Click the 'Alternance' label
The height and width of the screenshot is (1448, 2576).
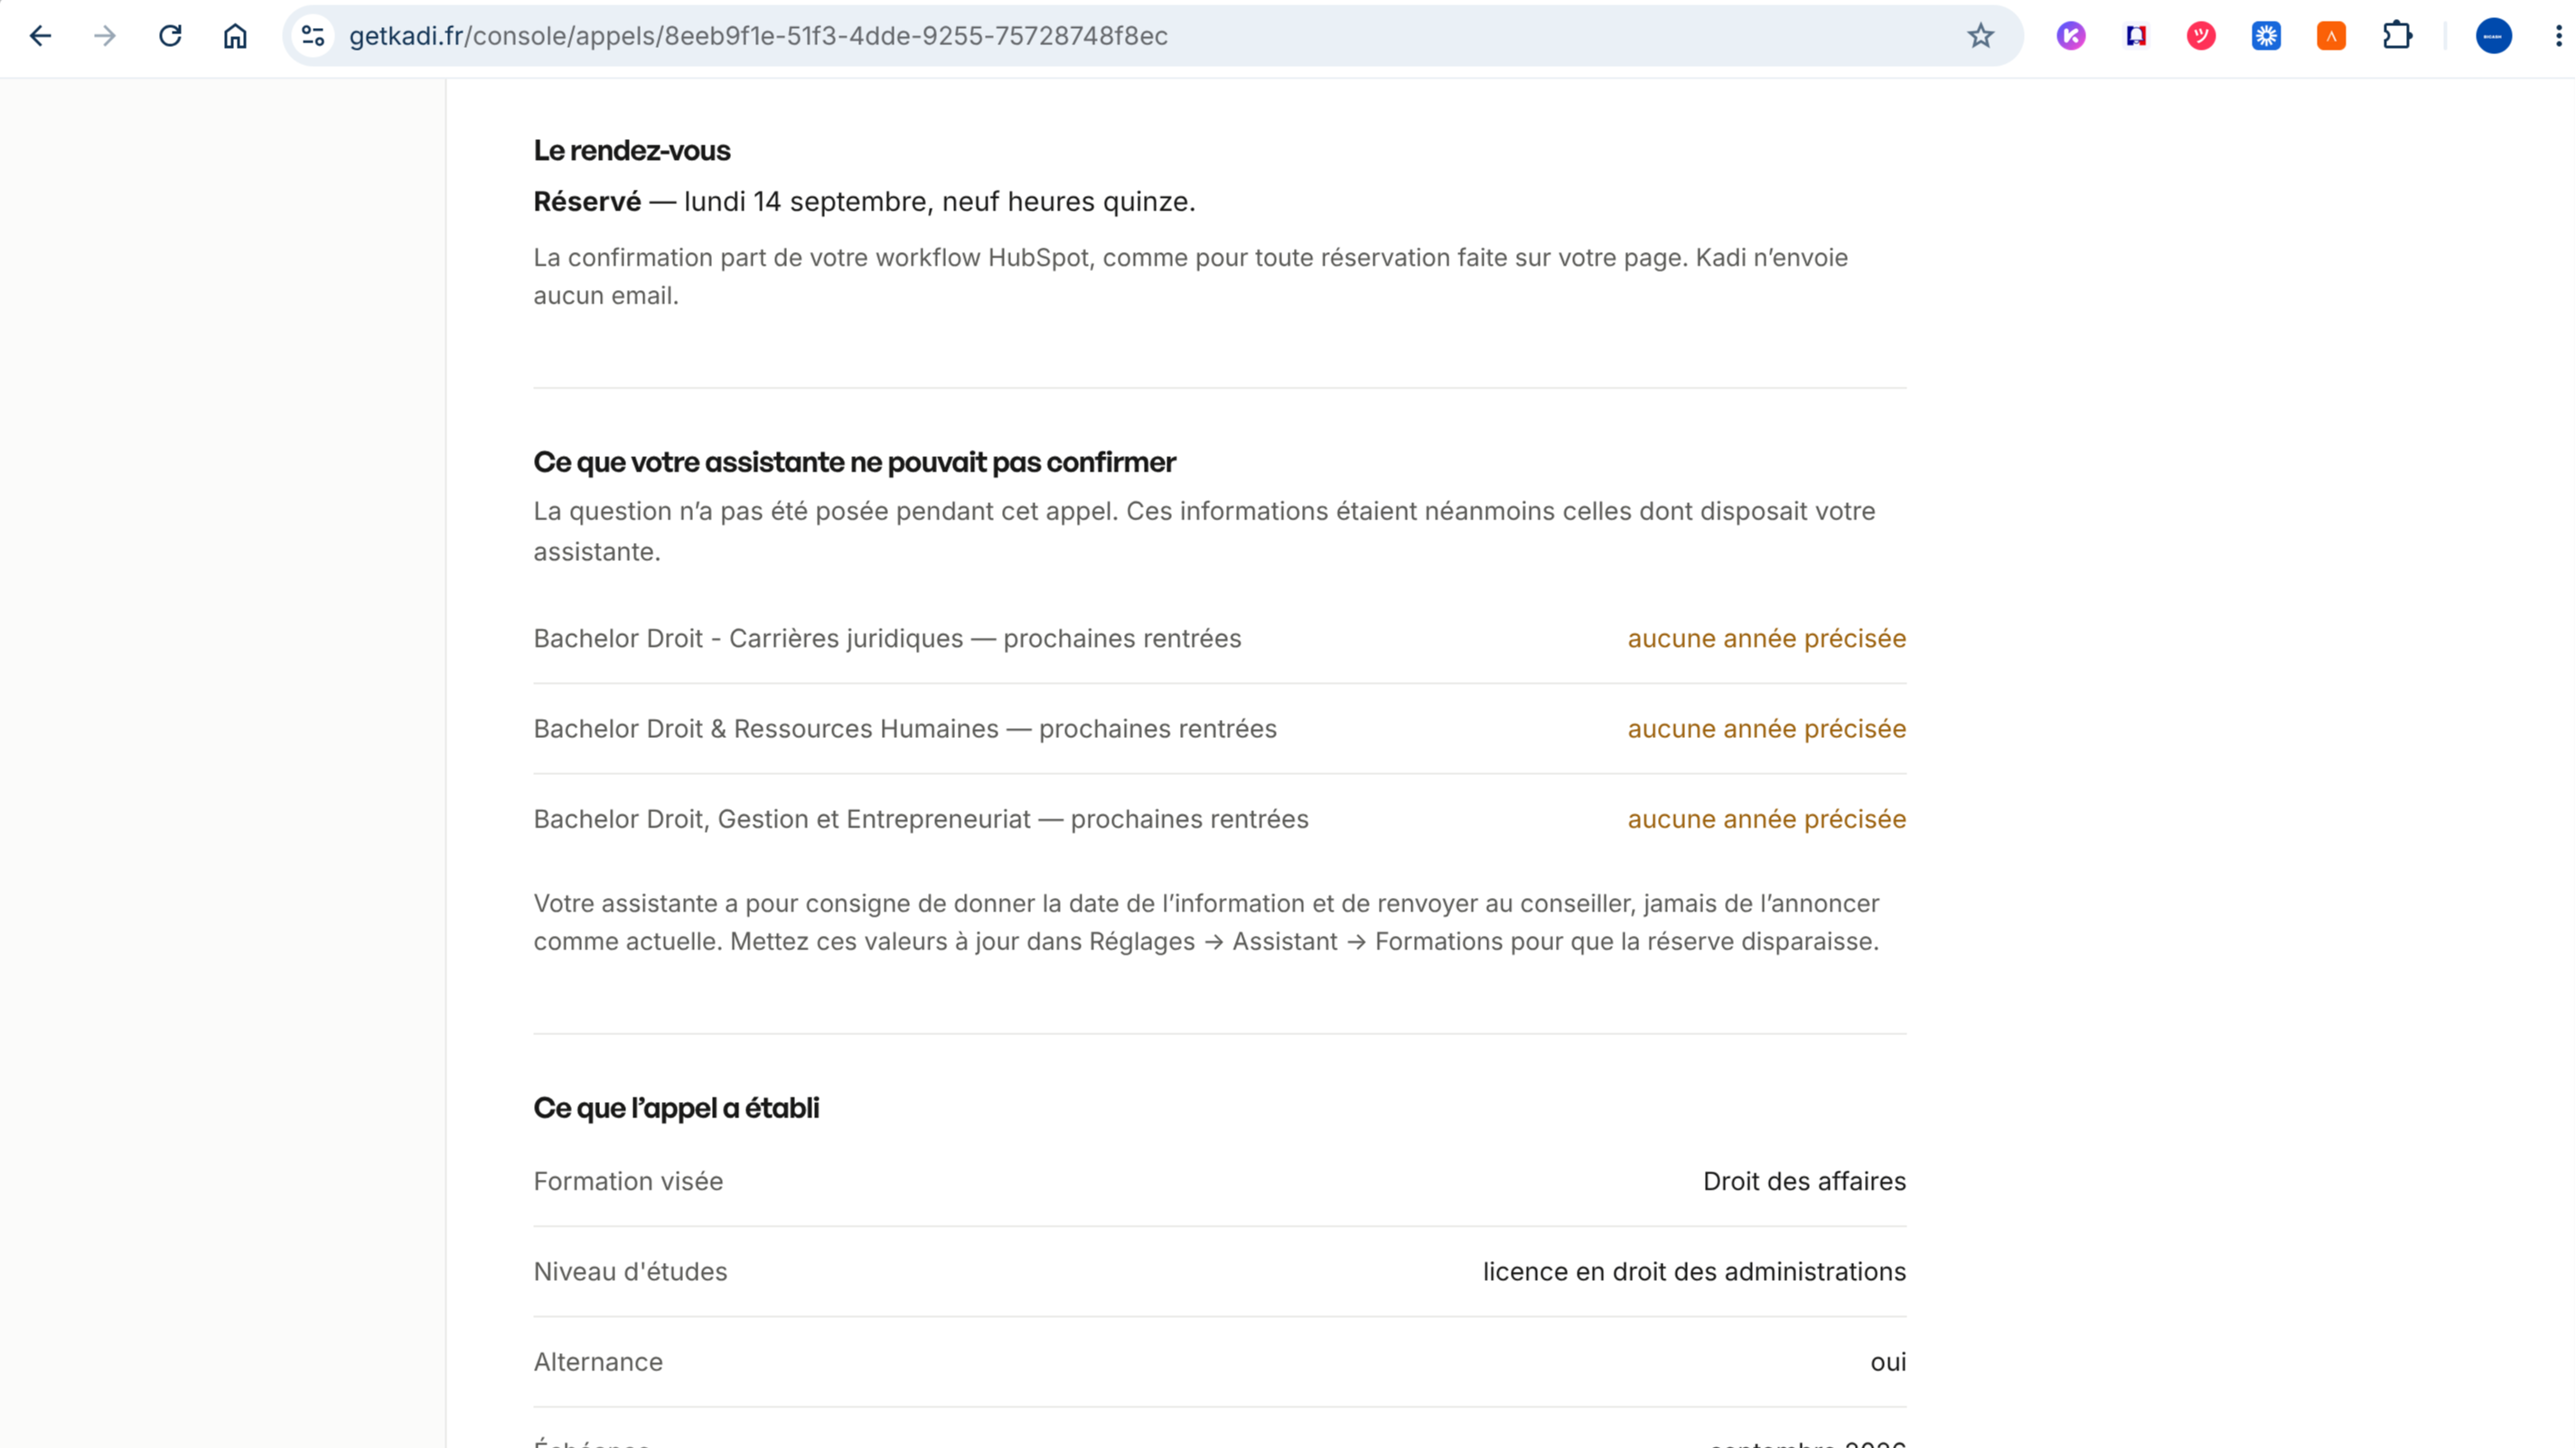(x=598, y=1362)
